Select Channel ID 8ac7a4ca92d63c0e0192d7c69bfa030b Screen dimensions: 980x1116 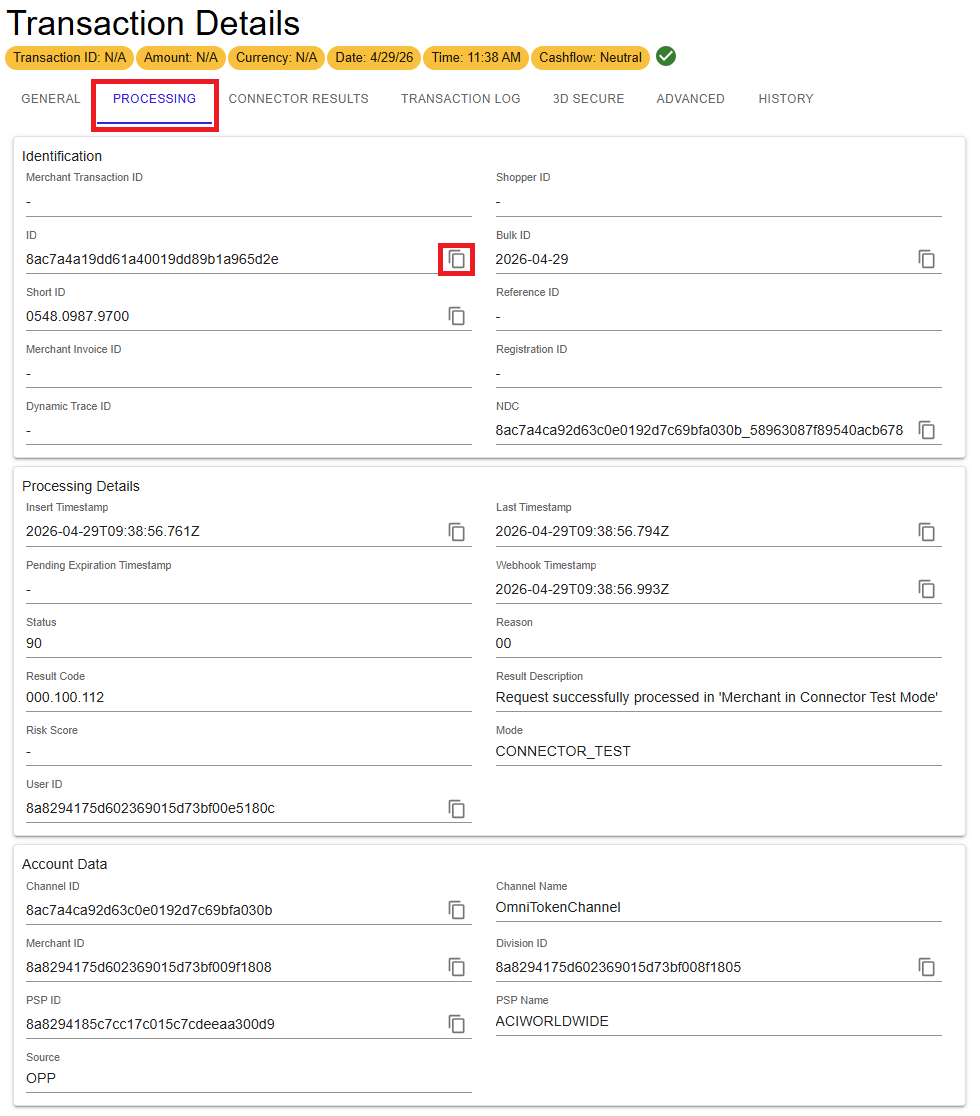point(149,910)
